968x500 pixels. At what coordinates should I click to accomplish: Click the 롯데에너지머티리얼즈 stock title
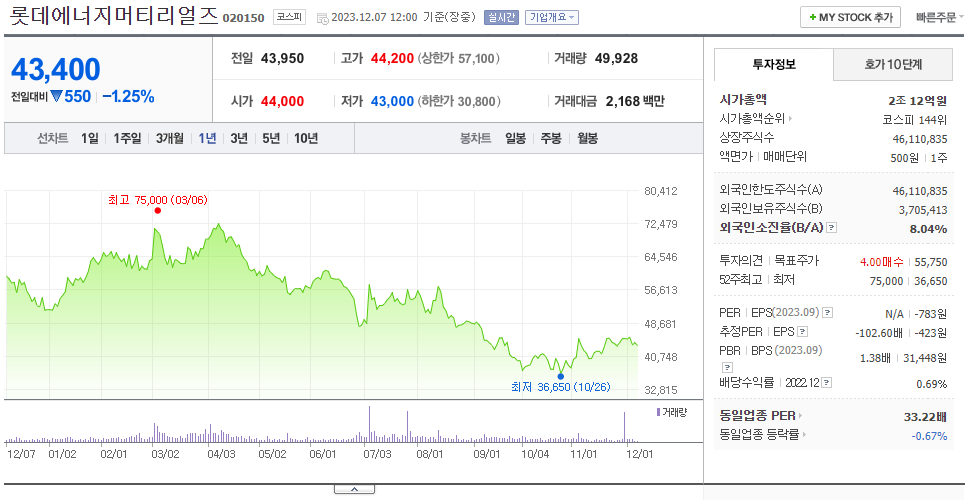point(114,15)
